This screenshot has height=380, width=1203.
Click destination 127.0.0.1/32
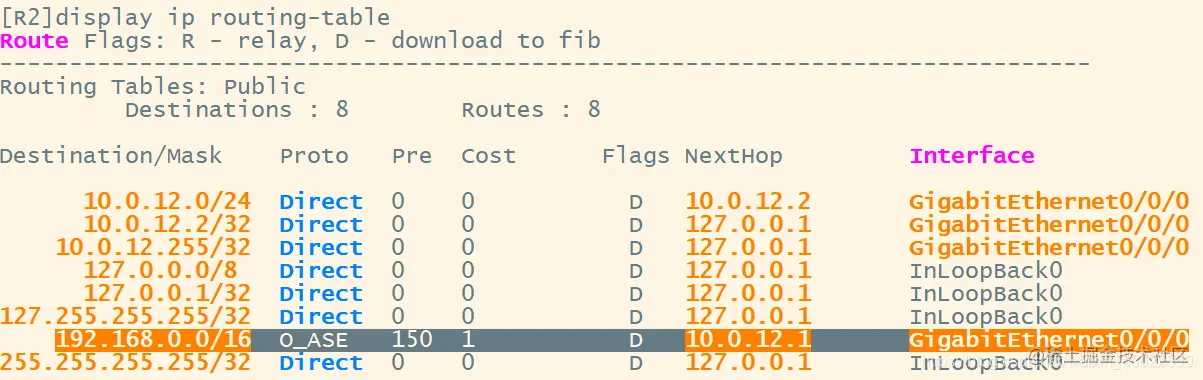[167, 294]
